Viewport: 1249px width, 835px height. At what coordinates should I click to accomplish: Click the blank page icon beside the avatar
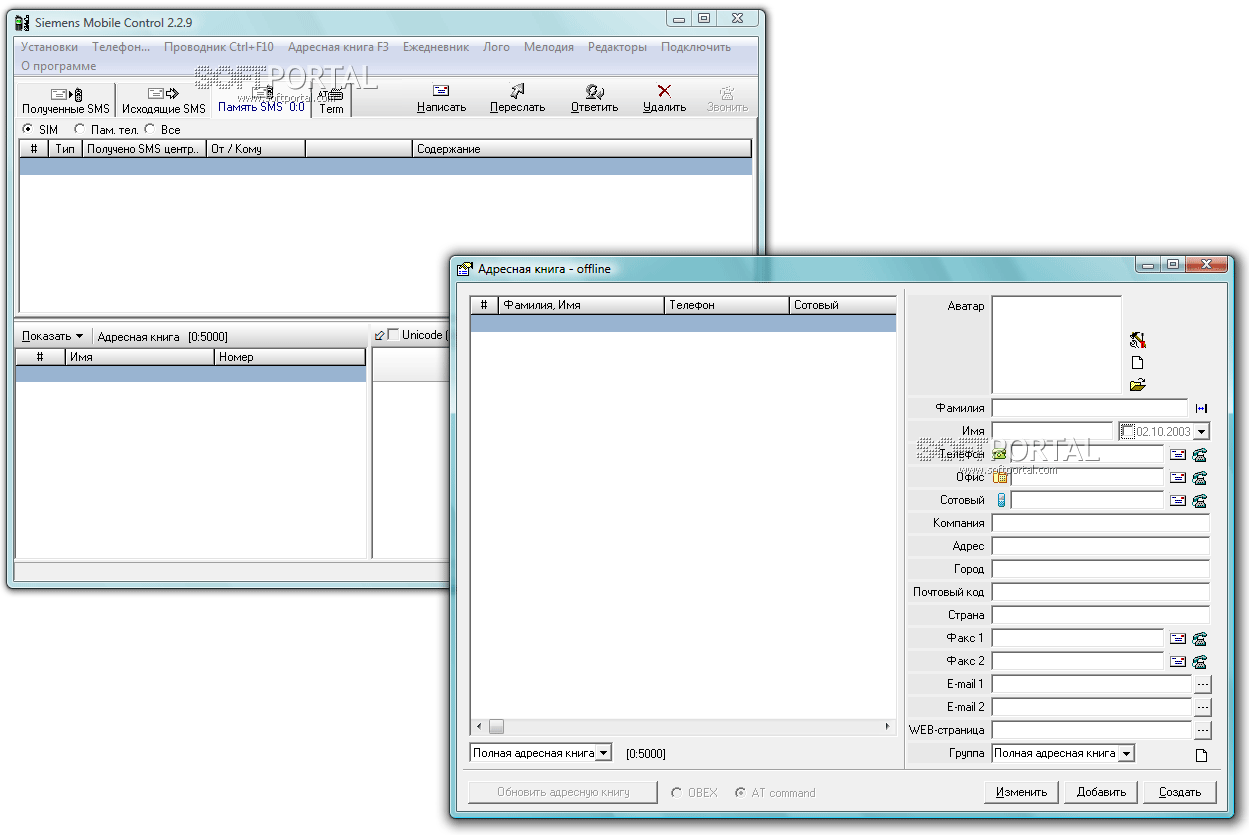point(1137,362)
